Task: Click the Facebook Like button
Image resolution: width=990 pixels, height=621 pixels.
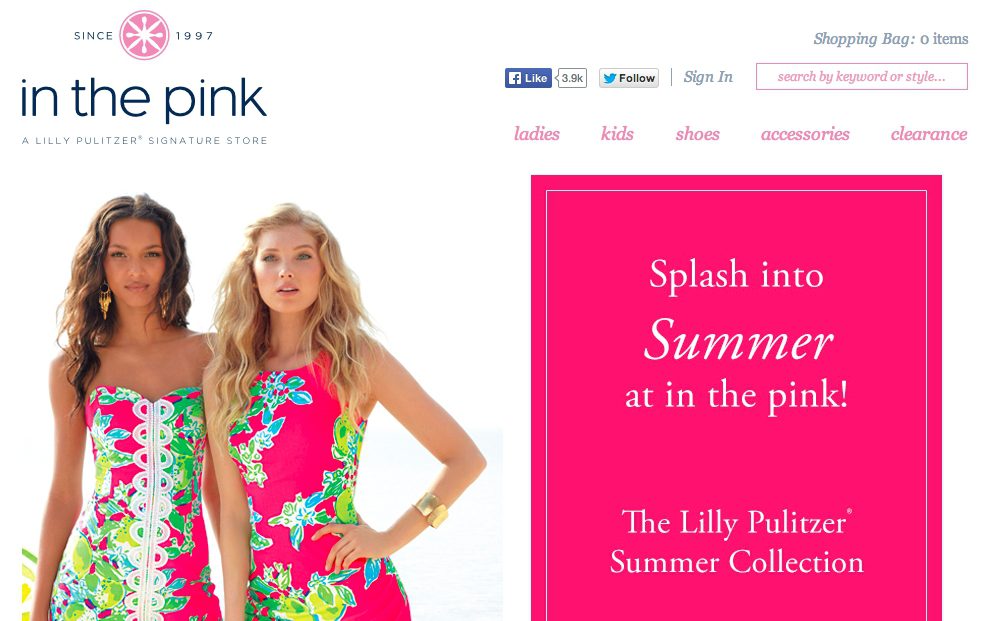Action: click(528, 78)
